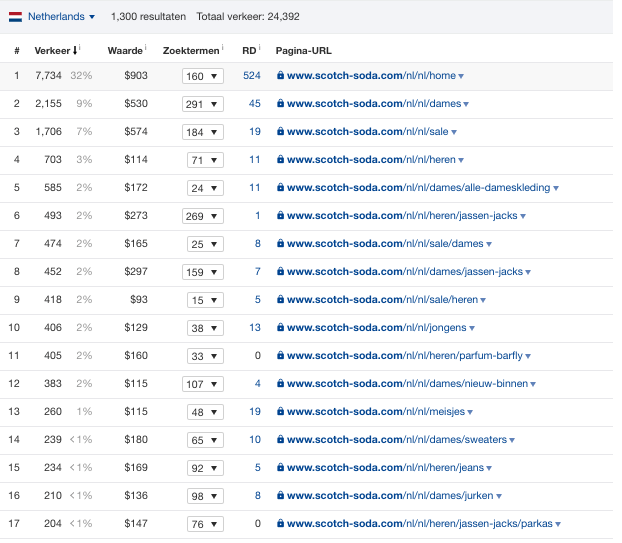Open the 25 keywords dropdown in row 7
This screenshot has height=543, width=622.
click(x=205, y=244)
